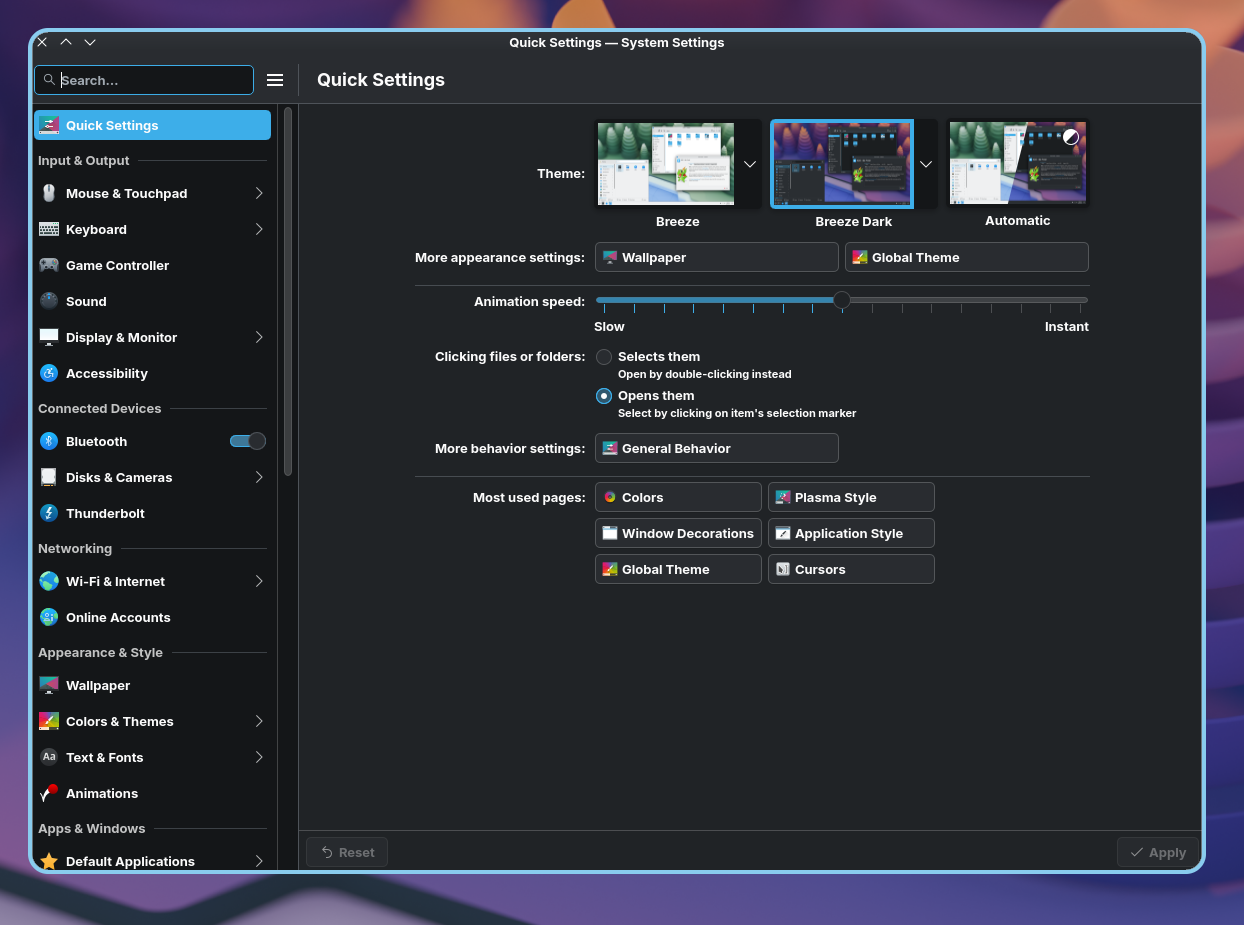
Task: Click the General Behavior button icon
Action: click(x=610, y=448)
